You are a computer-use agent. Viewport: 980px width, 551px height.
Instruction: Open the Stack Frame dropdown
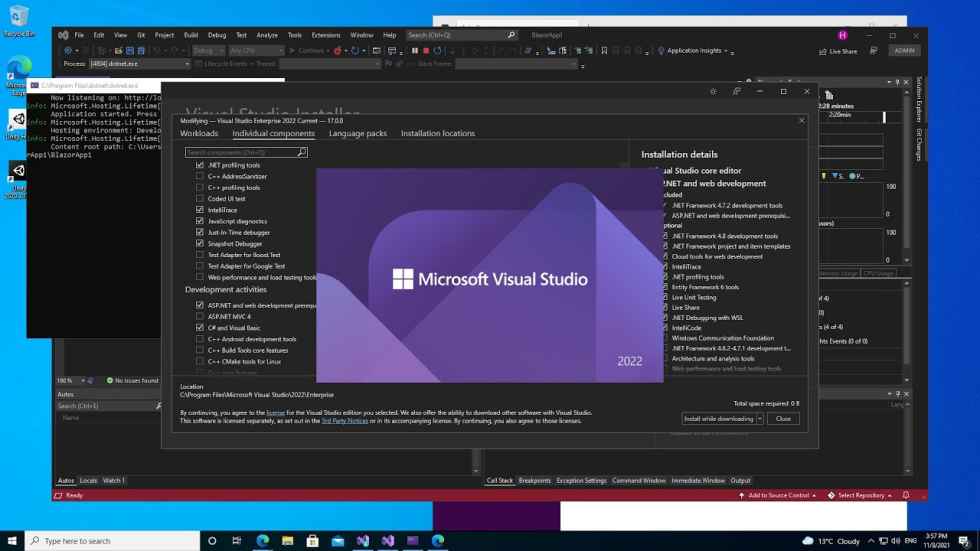[x=516, y=64]
